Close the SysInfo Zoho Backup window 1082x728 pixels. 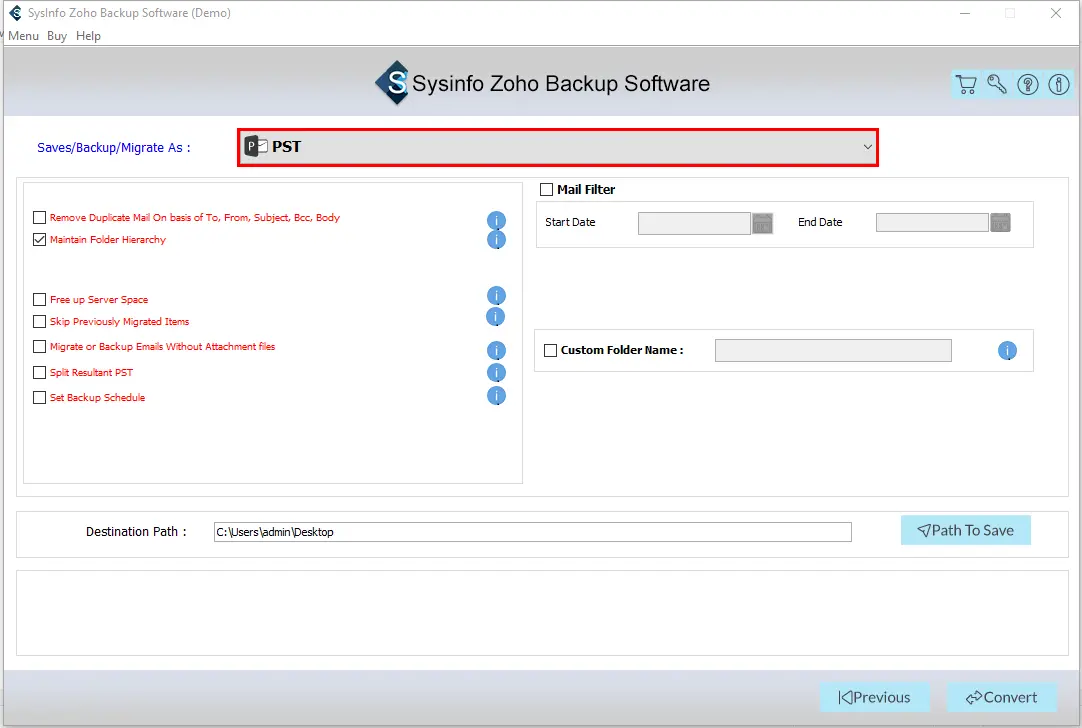(x=1056, y=13)
